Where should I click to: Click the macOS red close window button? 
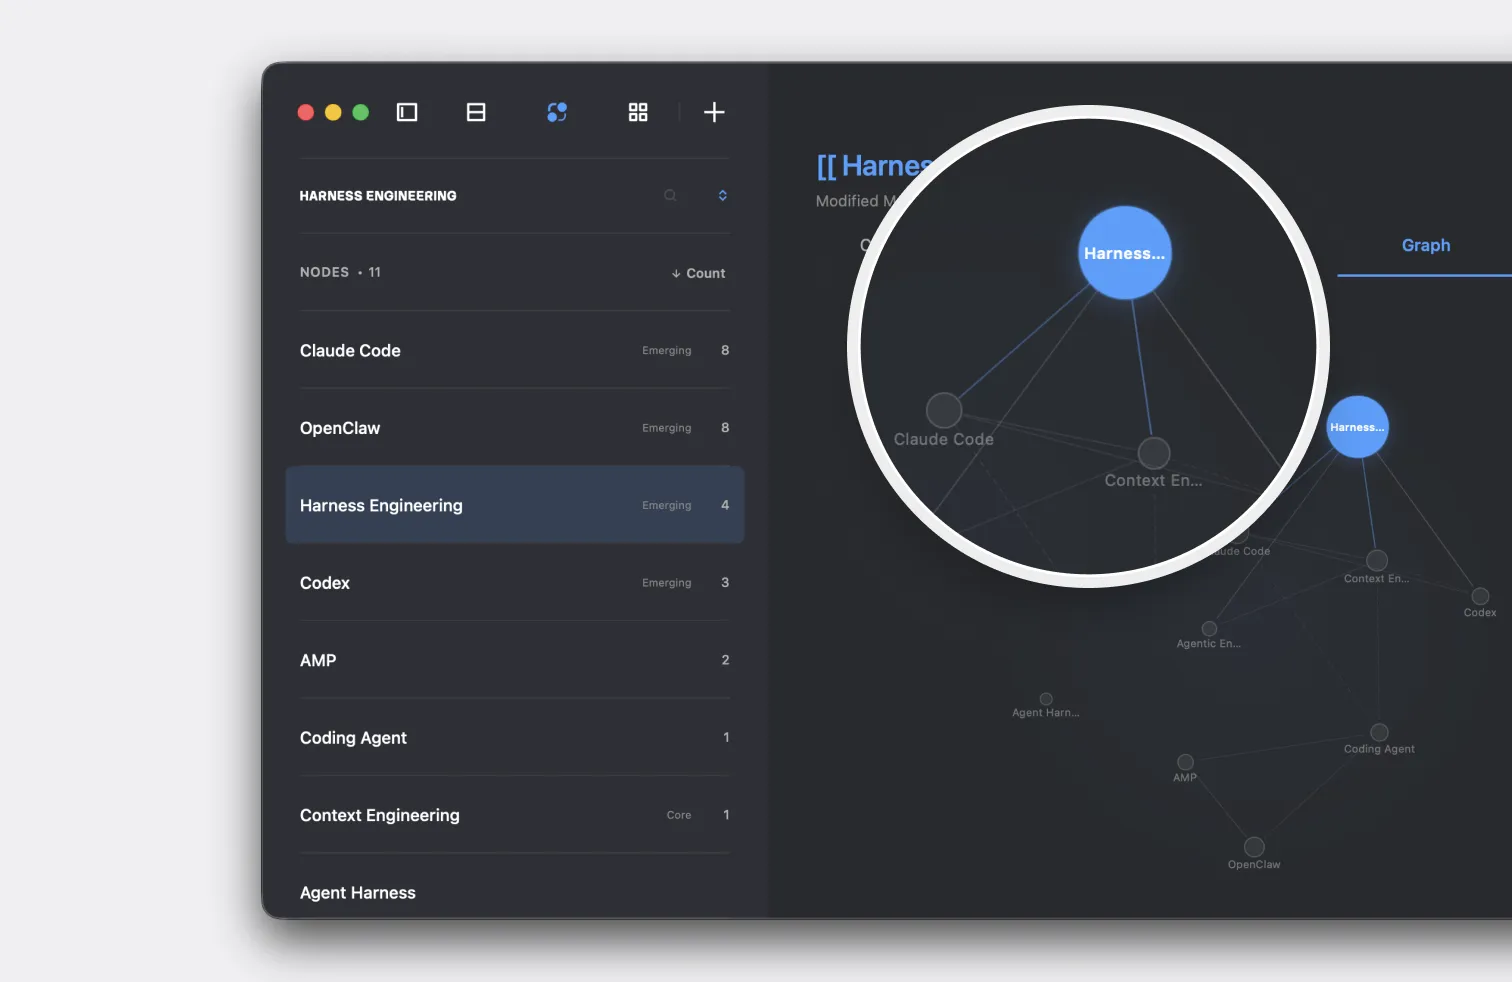tap(306, 112)
